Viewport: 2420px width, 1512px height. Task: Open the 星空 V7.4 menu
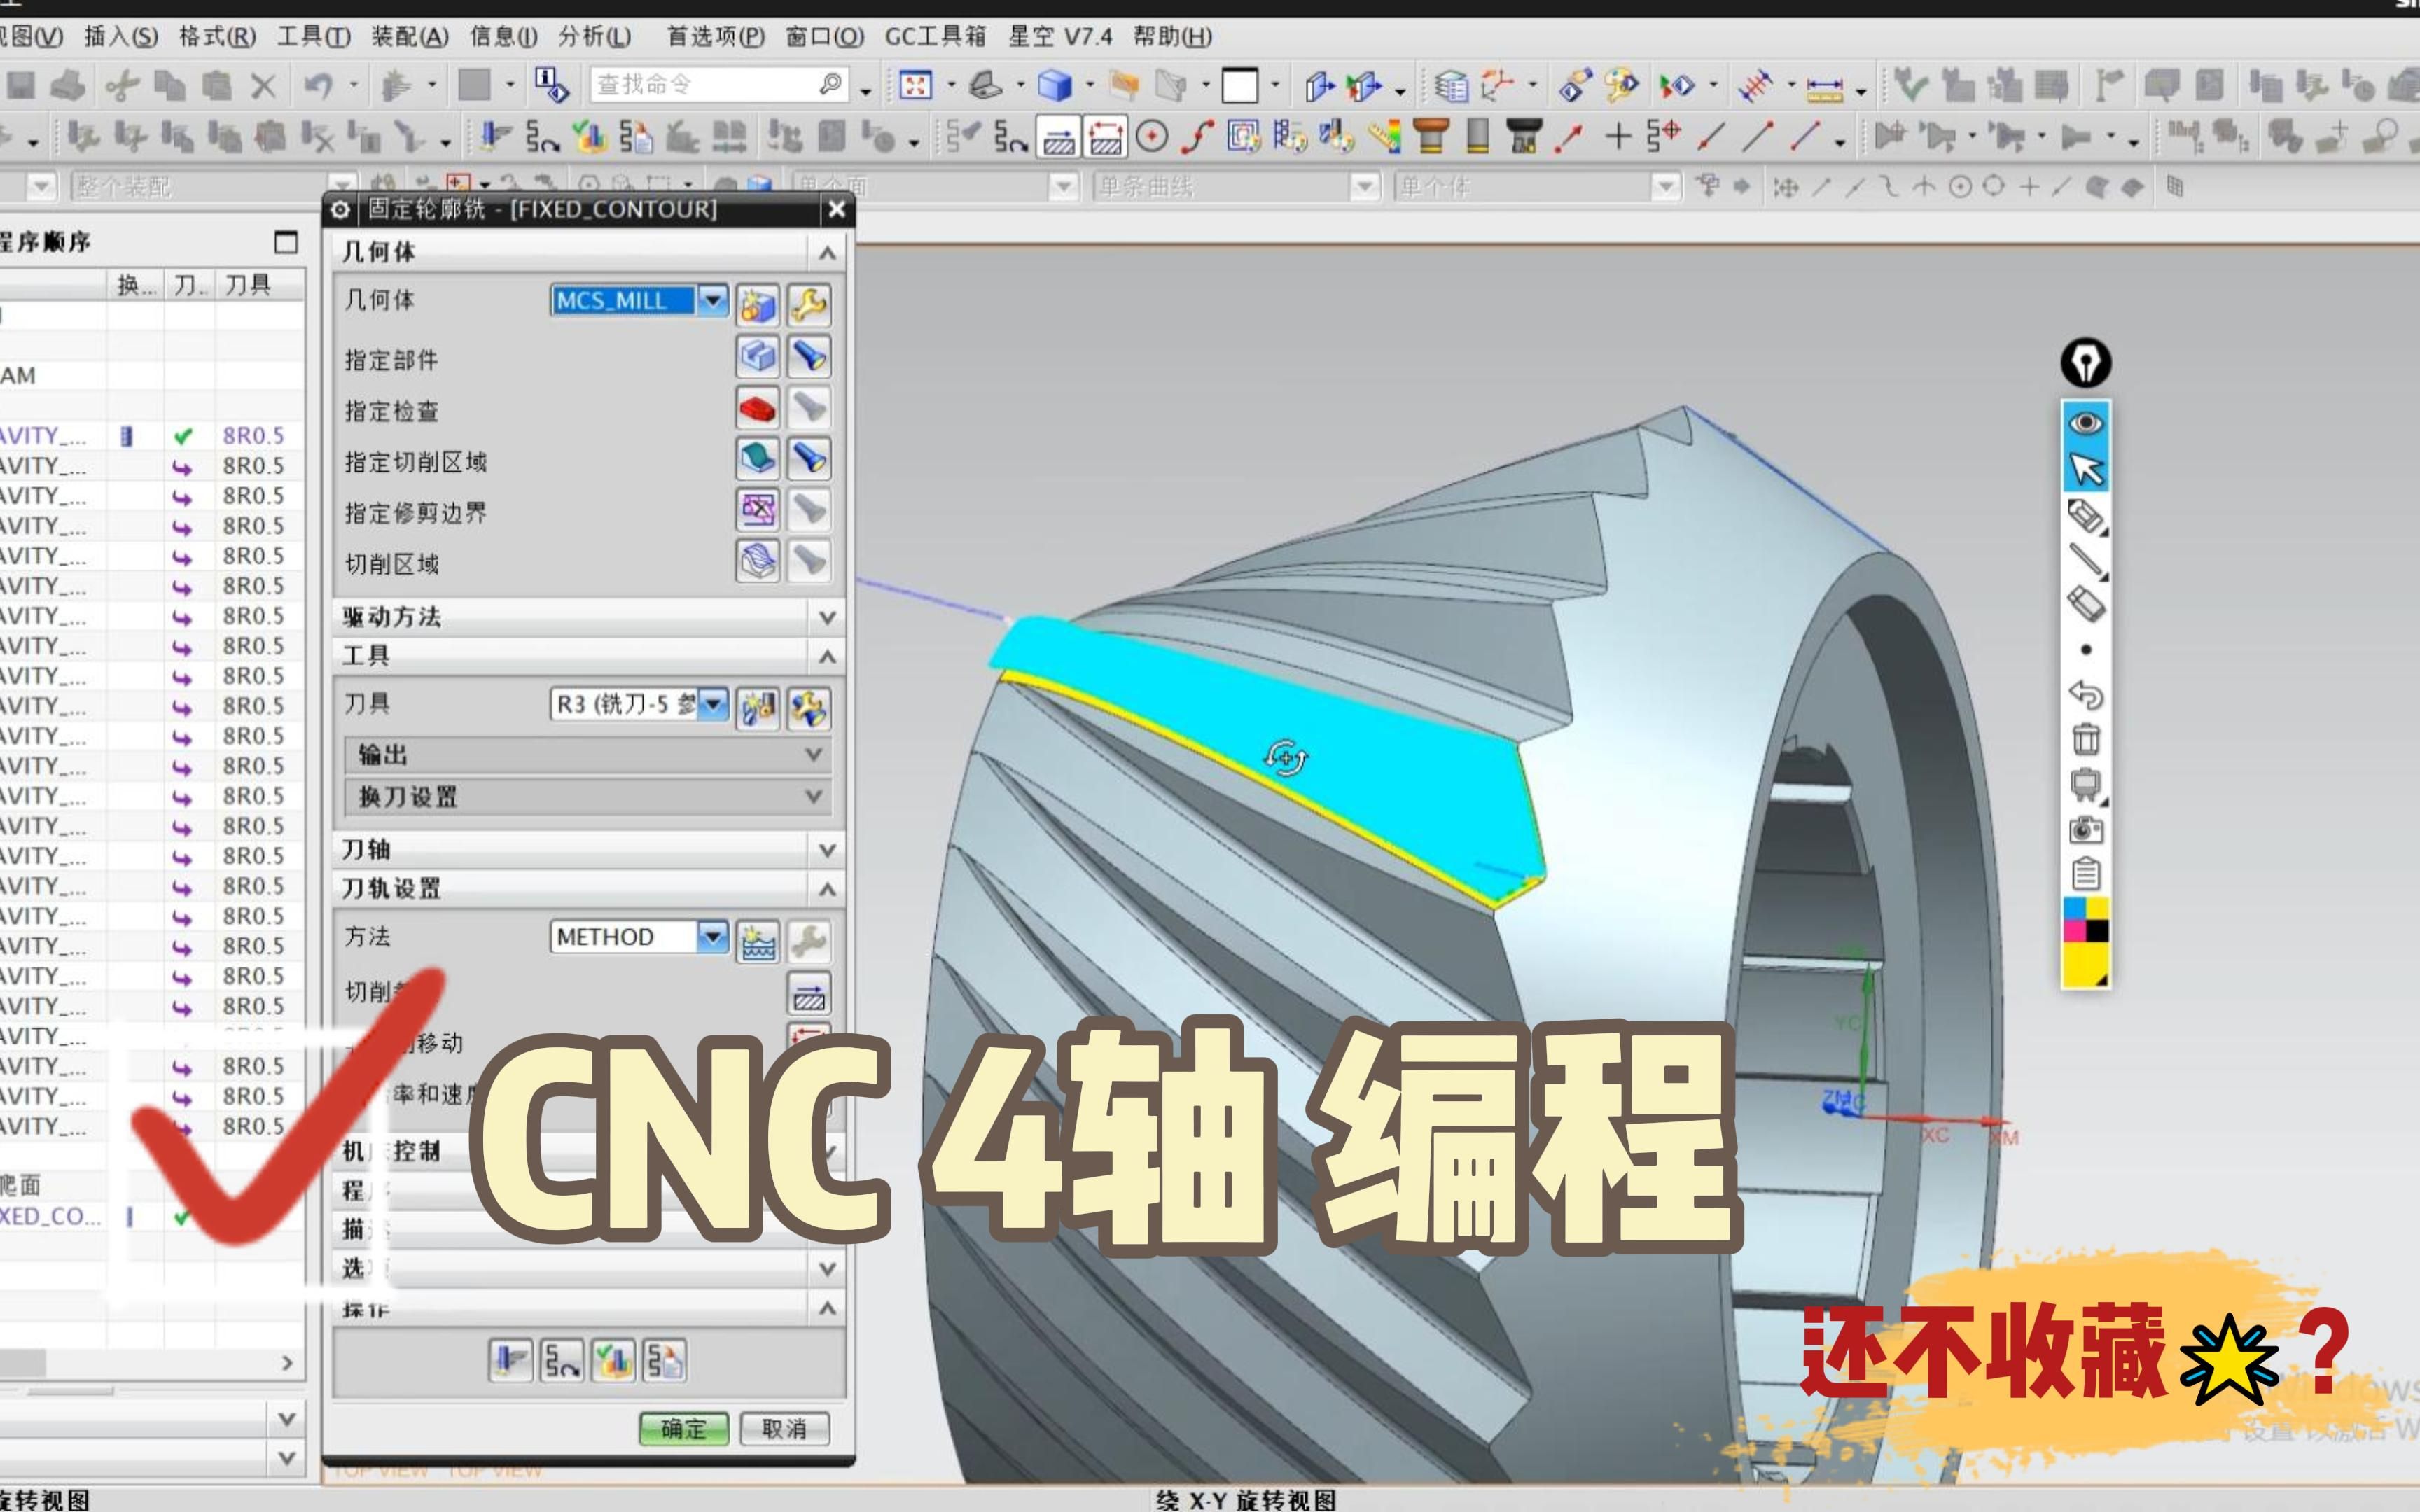click(x=1060, y=37)
